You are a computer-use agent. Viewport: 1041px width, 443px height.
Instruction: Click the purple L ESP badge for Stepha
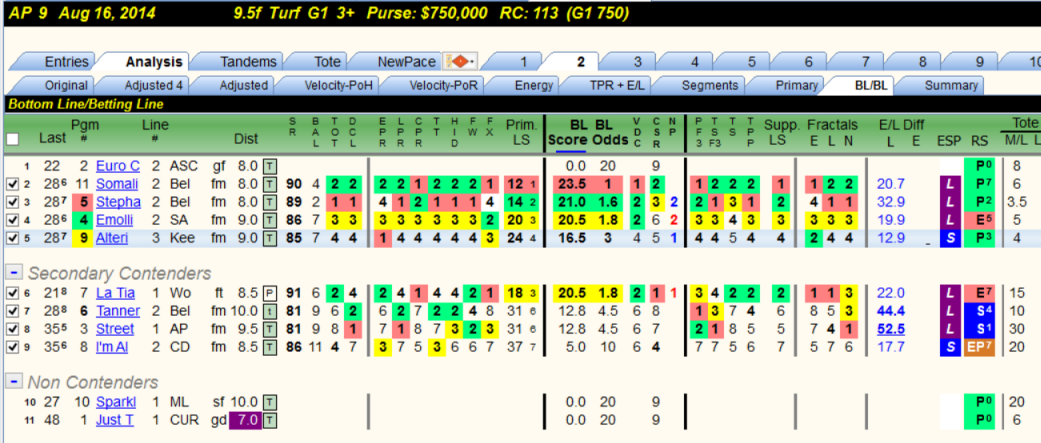pyautogui.click(x=948, y=202)
